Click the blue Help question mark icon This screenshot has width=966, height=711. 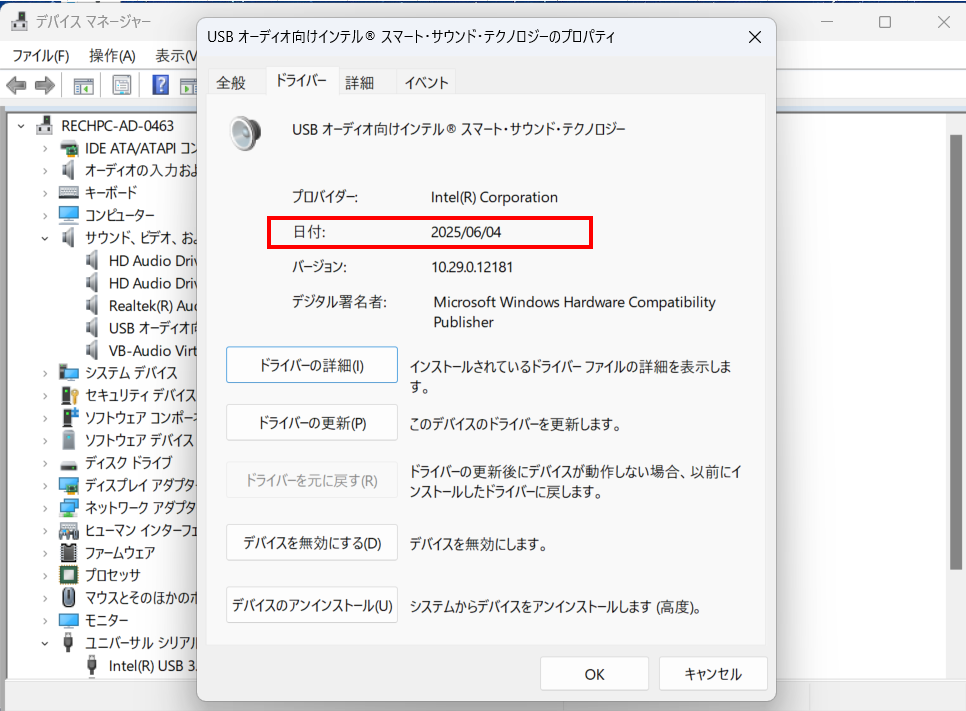point(160,86)
